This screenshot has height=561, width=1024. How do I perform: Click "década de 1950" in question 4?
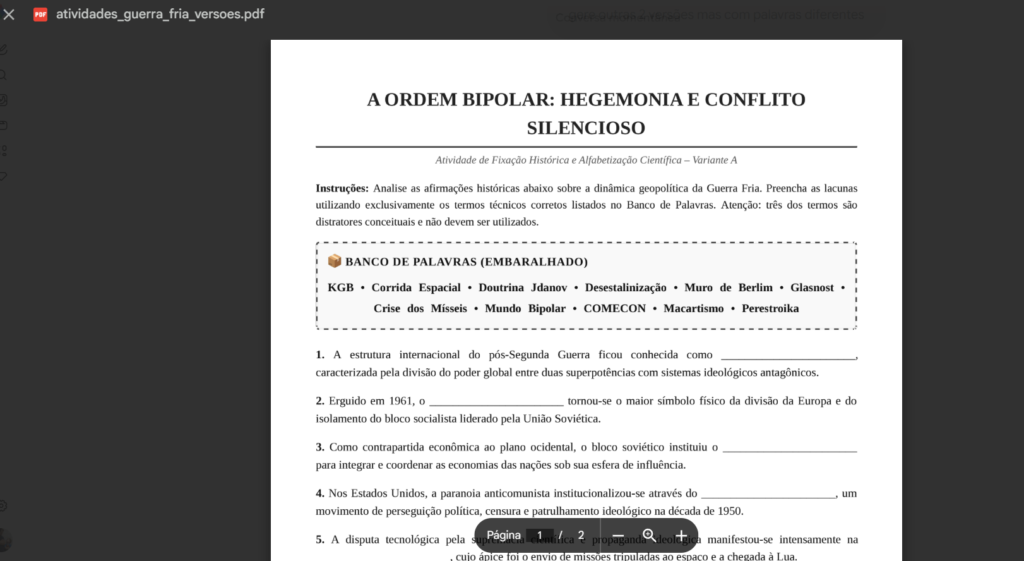tap(706, 511)
